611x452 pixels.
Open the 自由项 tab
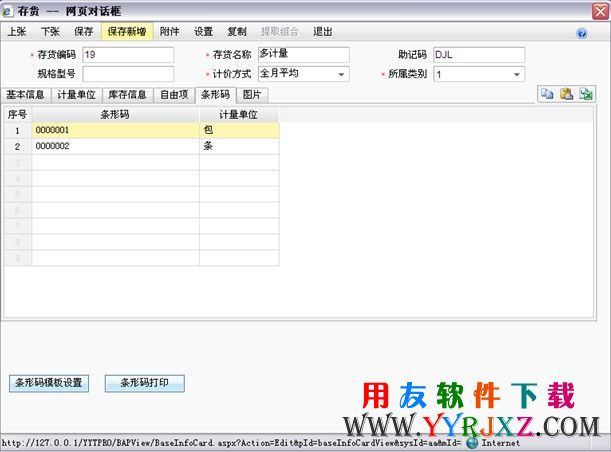(174, 95)
